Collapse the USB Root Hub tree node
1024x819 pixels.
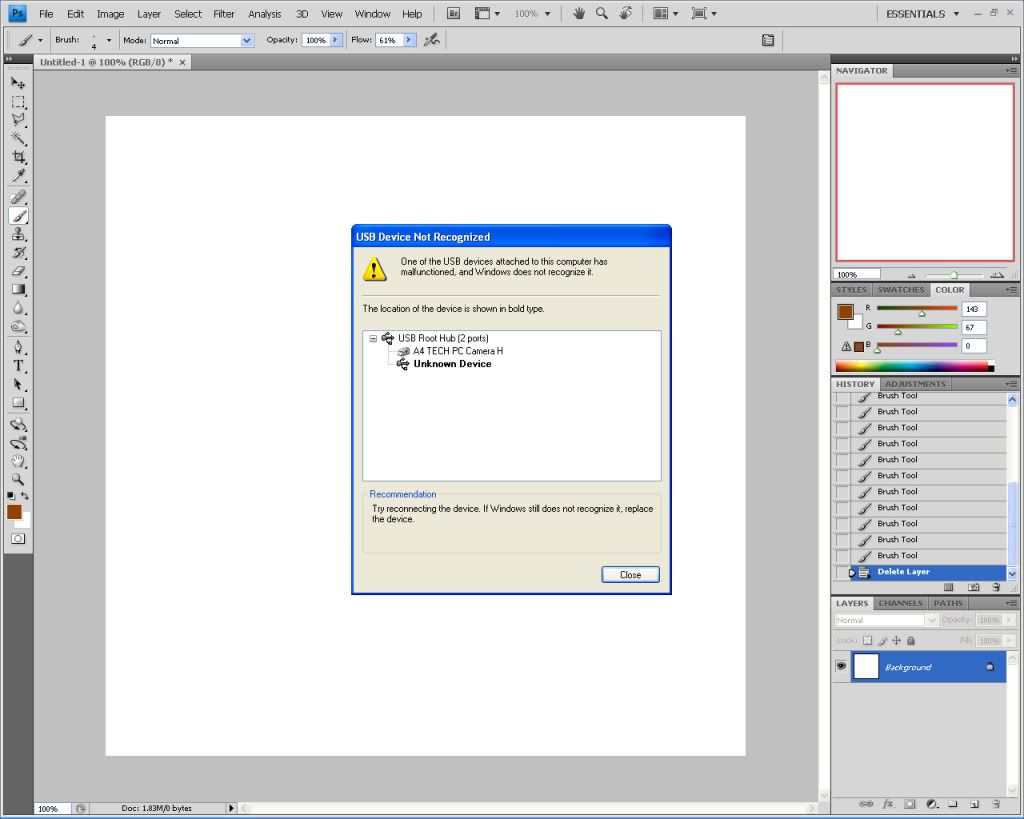(x=373, y=338)
